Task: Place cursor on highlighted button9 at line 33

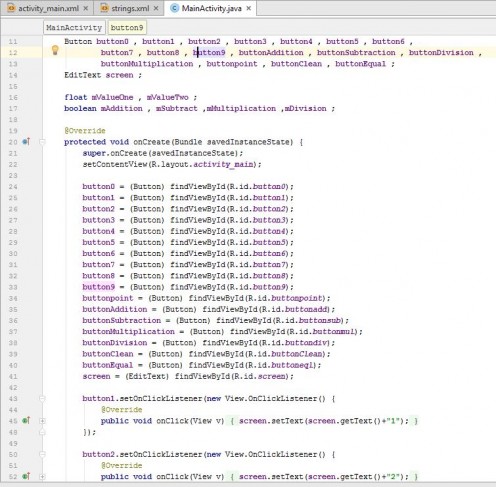Action: [98, 287]
